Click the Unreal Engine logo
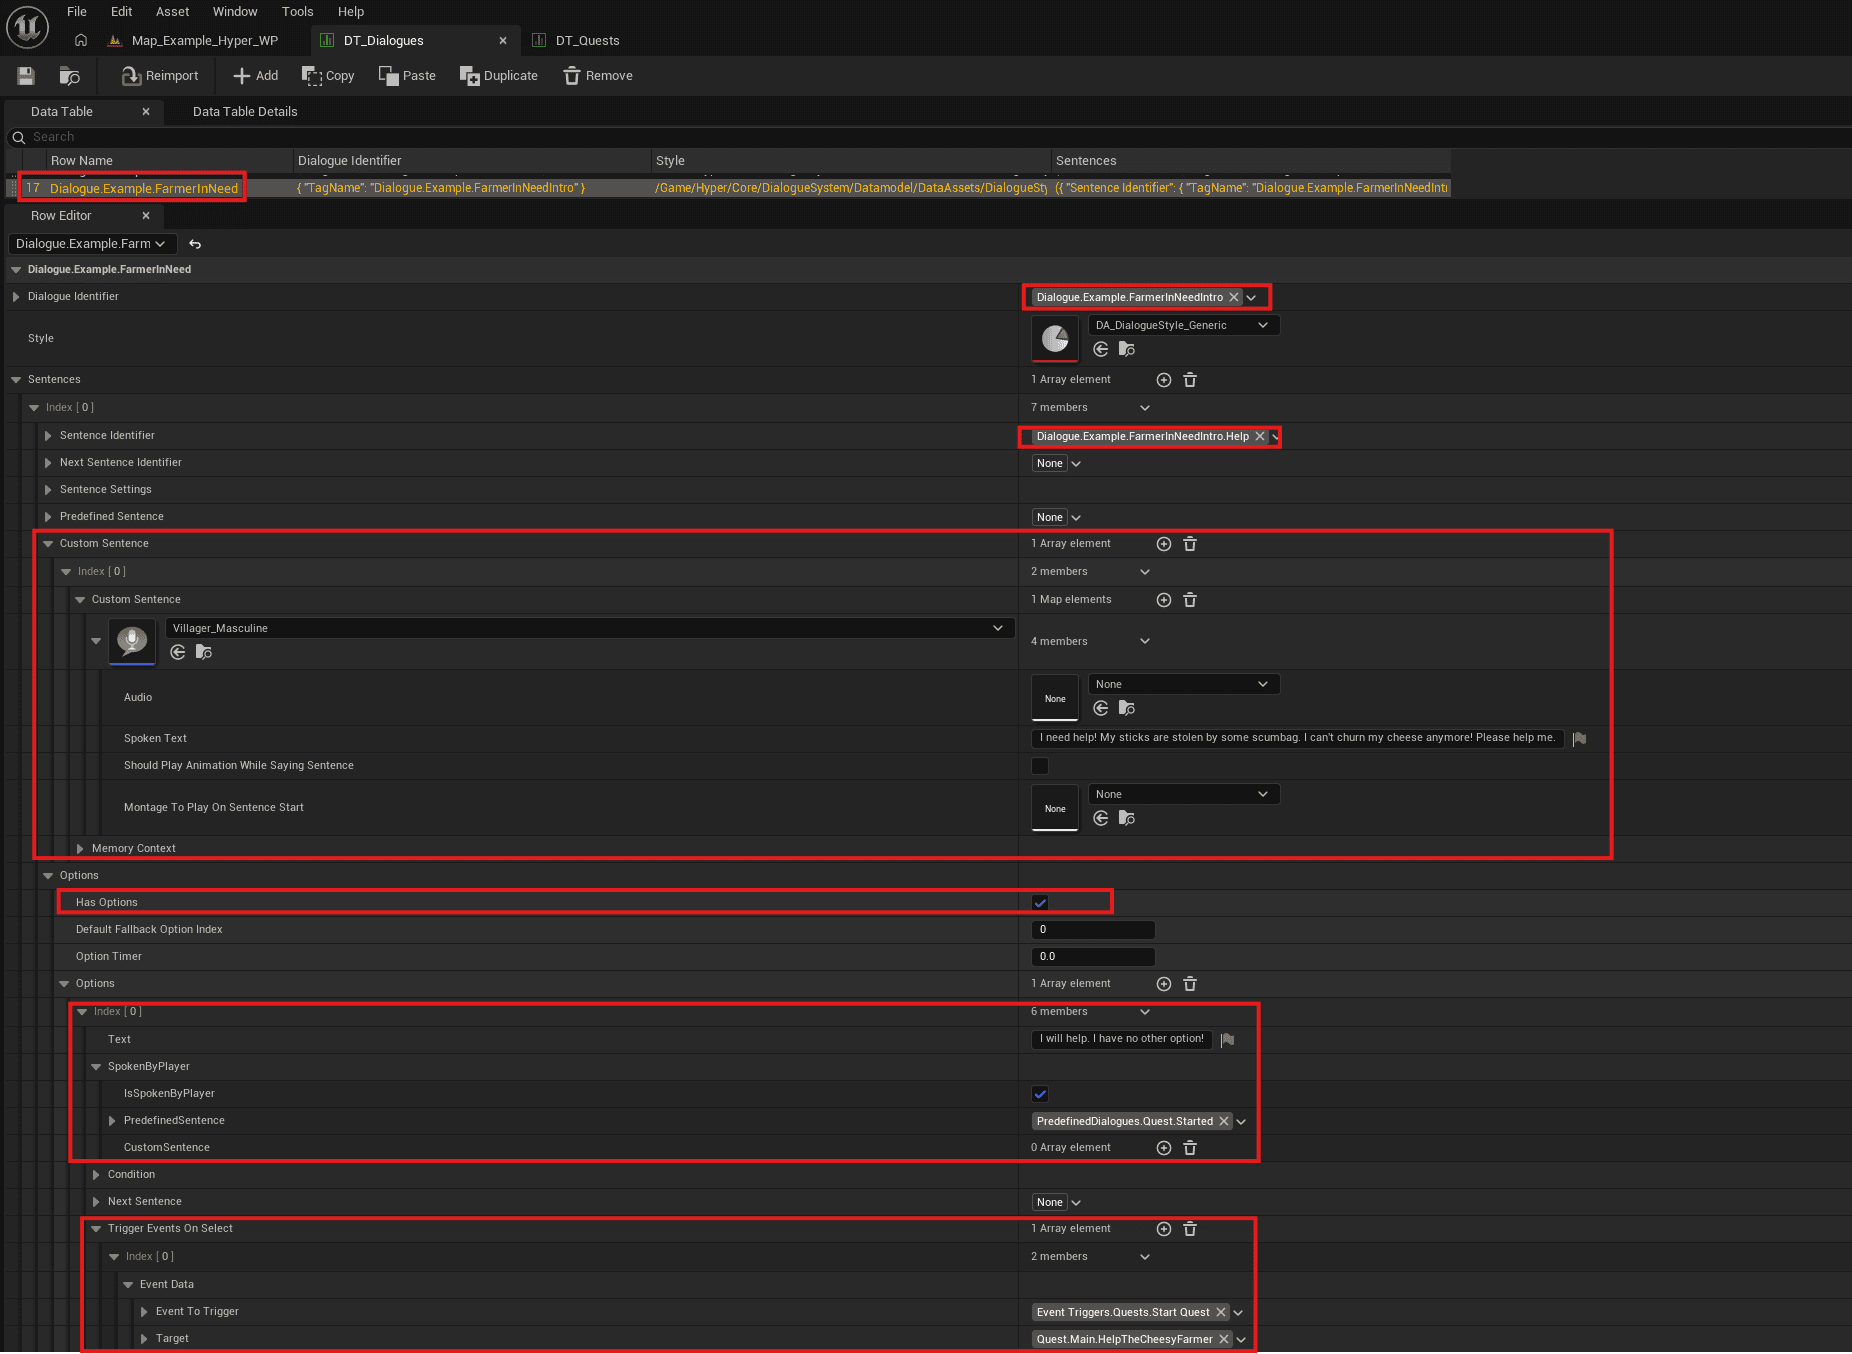Viewport: 1852px width, 1354px height. [27, 26]
